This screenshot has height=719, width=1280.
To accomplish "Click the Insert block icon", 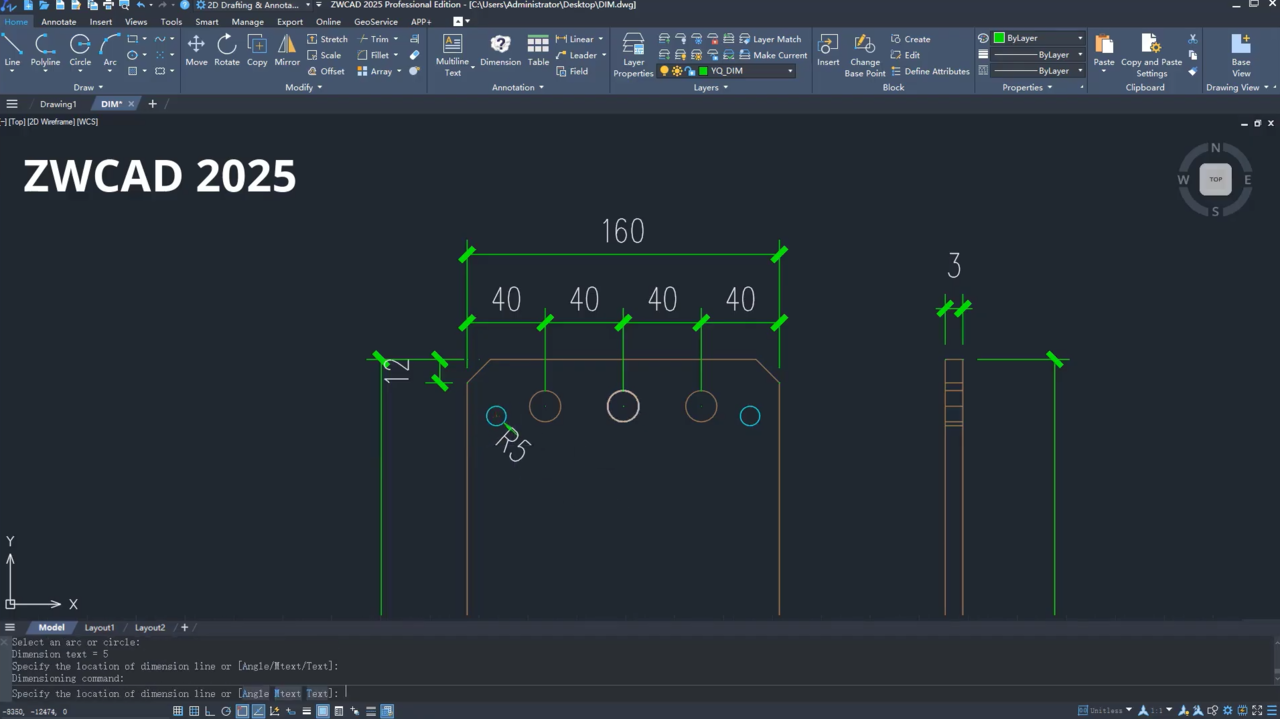I will coord(828,50).
